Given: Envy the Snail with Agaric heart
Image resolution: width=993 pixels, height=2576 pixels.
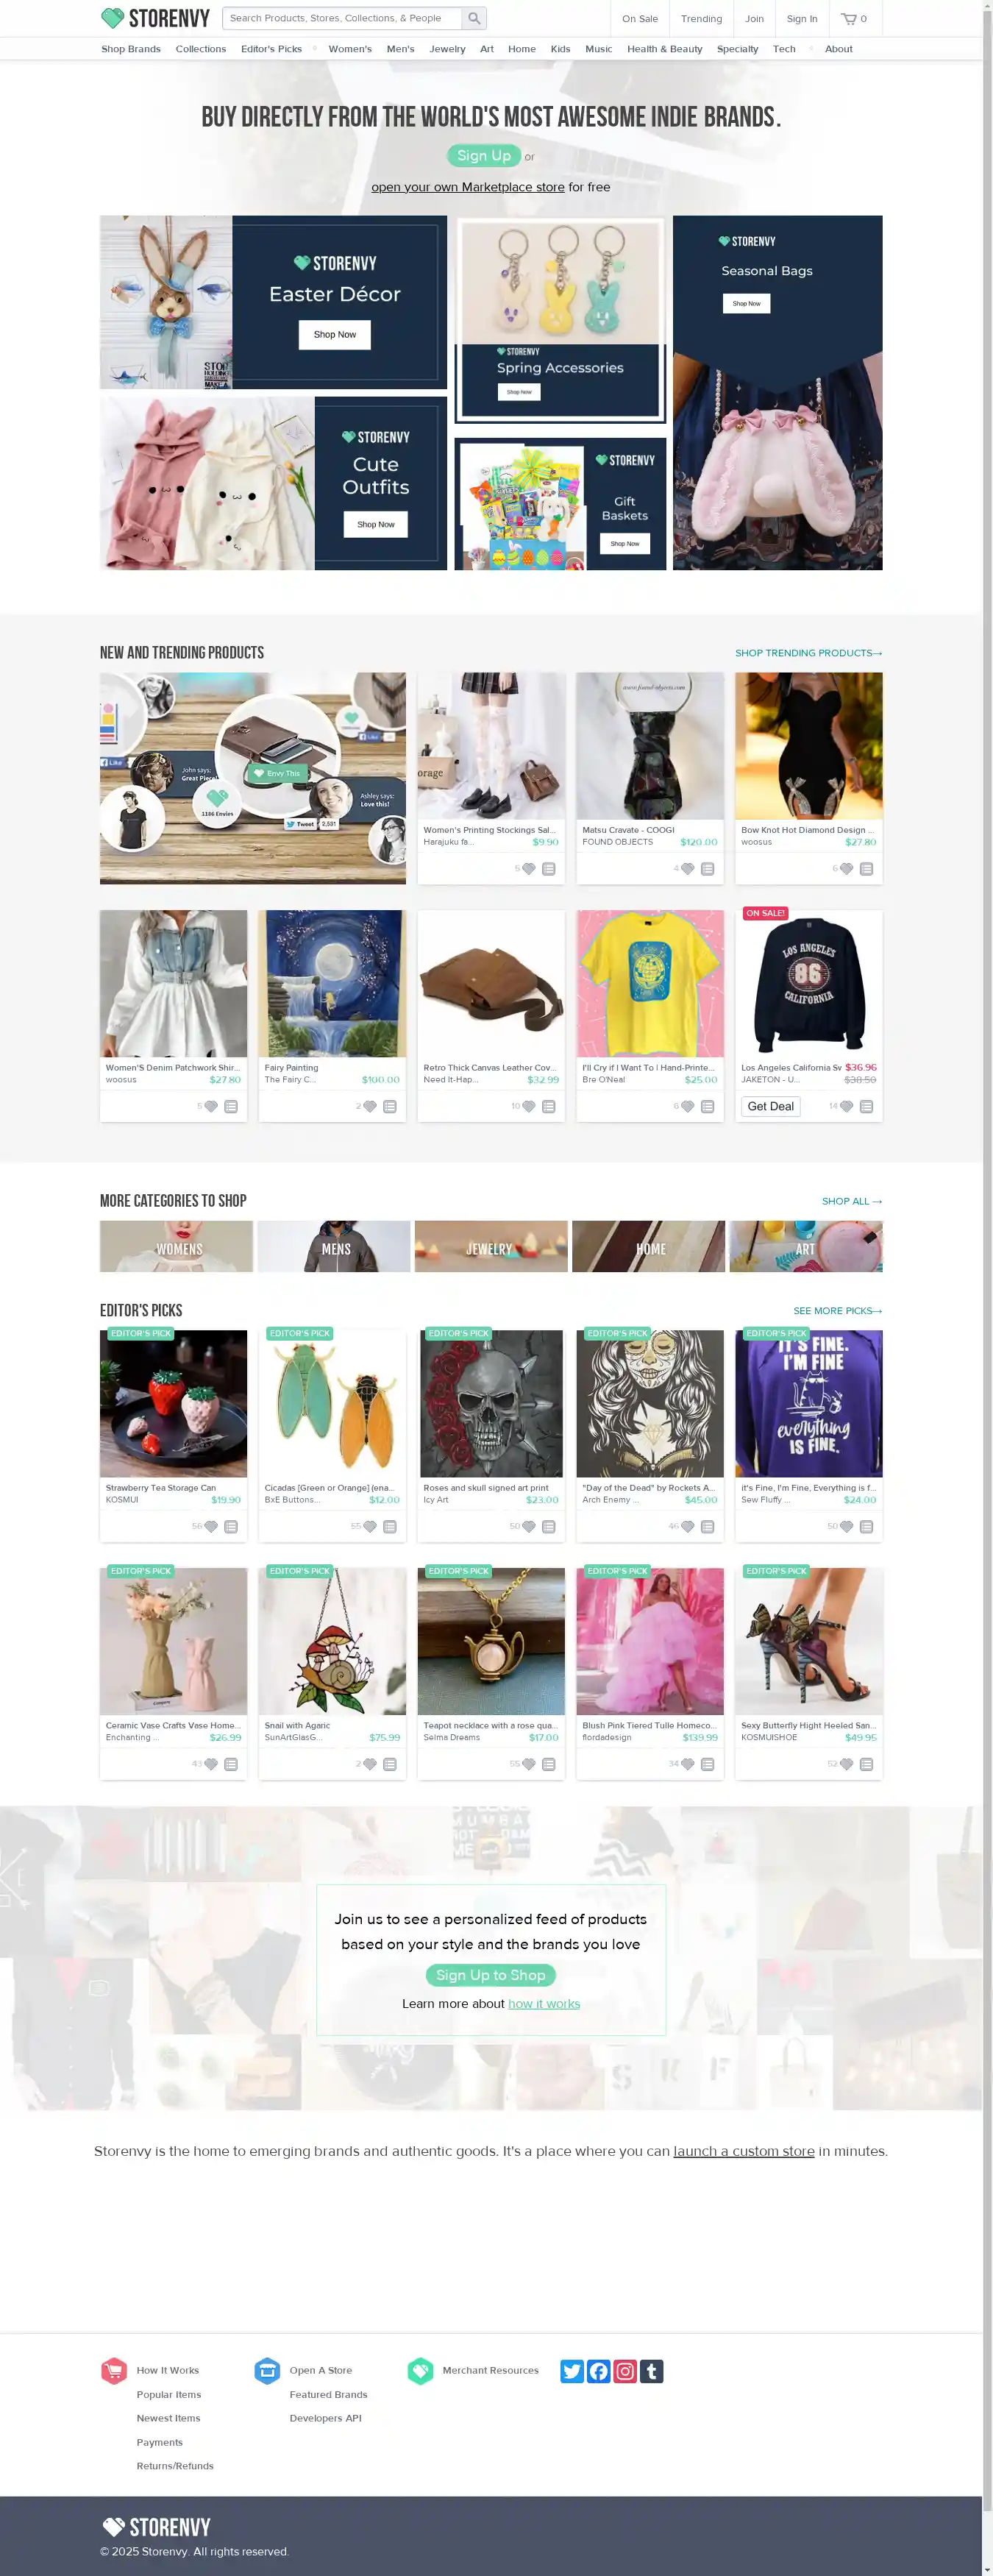Looking at the screenshot, I should click(x=370, y=1764).
